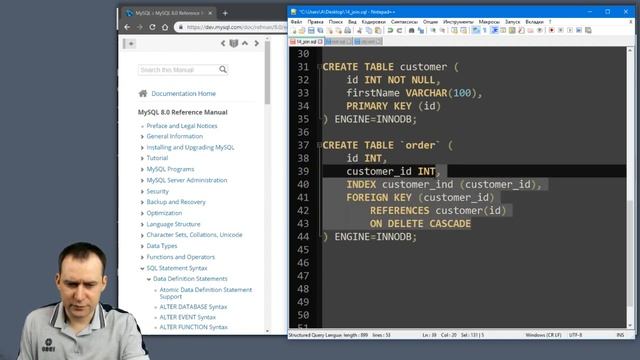
Task: Open the Functions and Operators link
Action: tap(180, 257)
